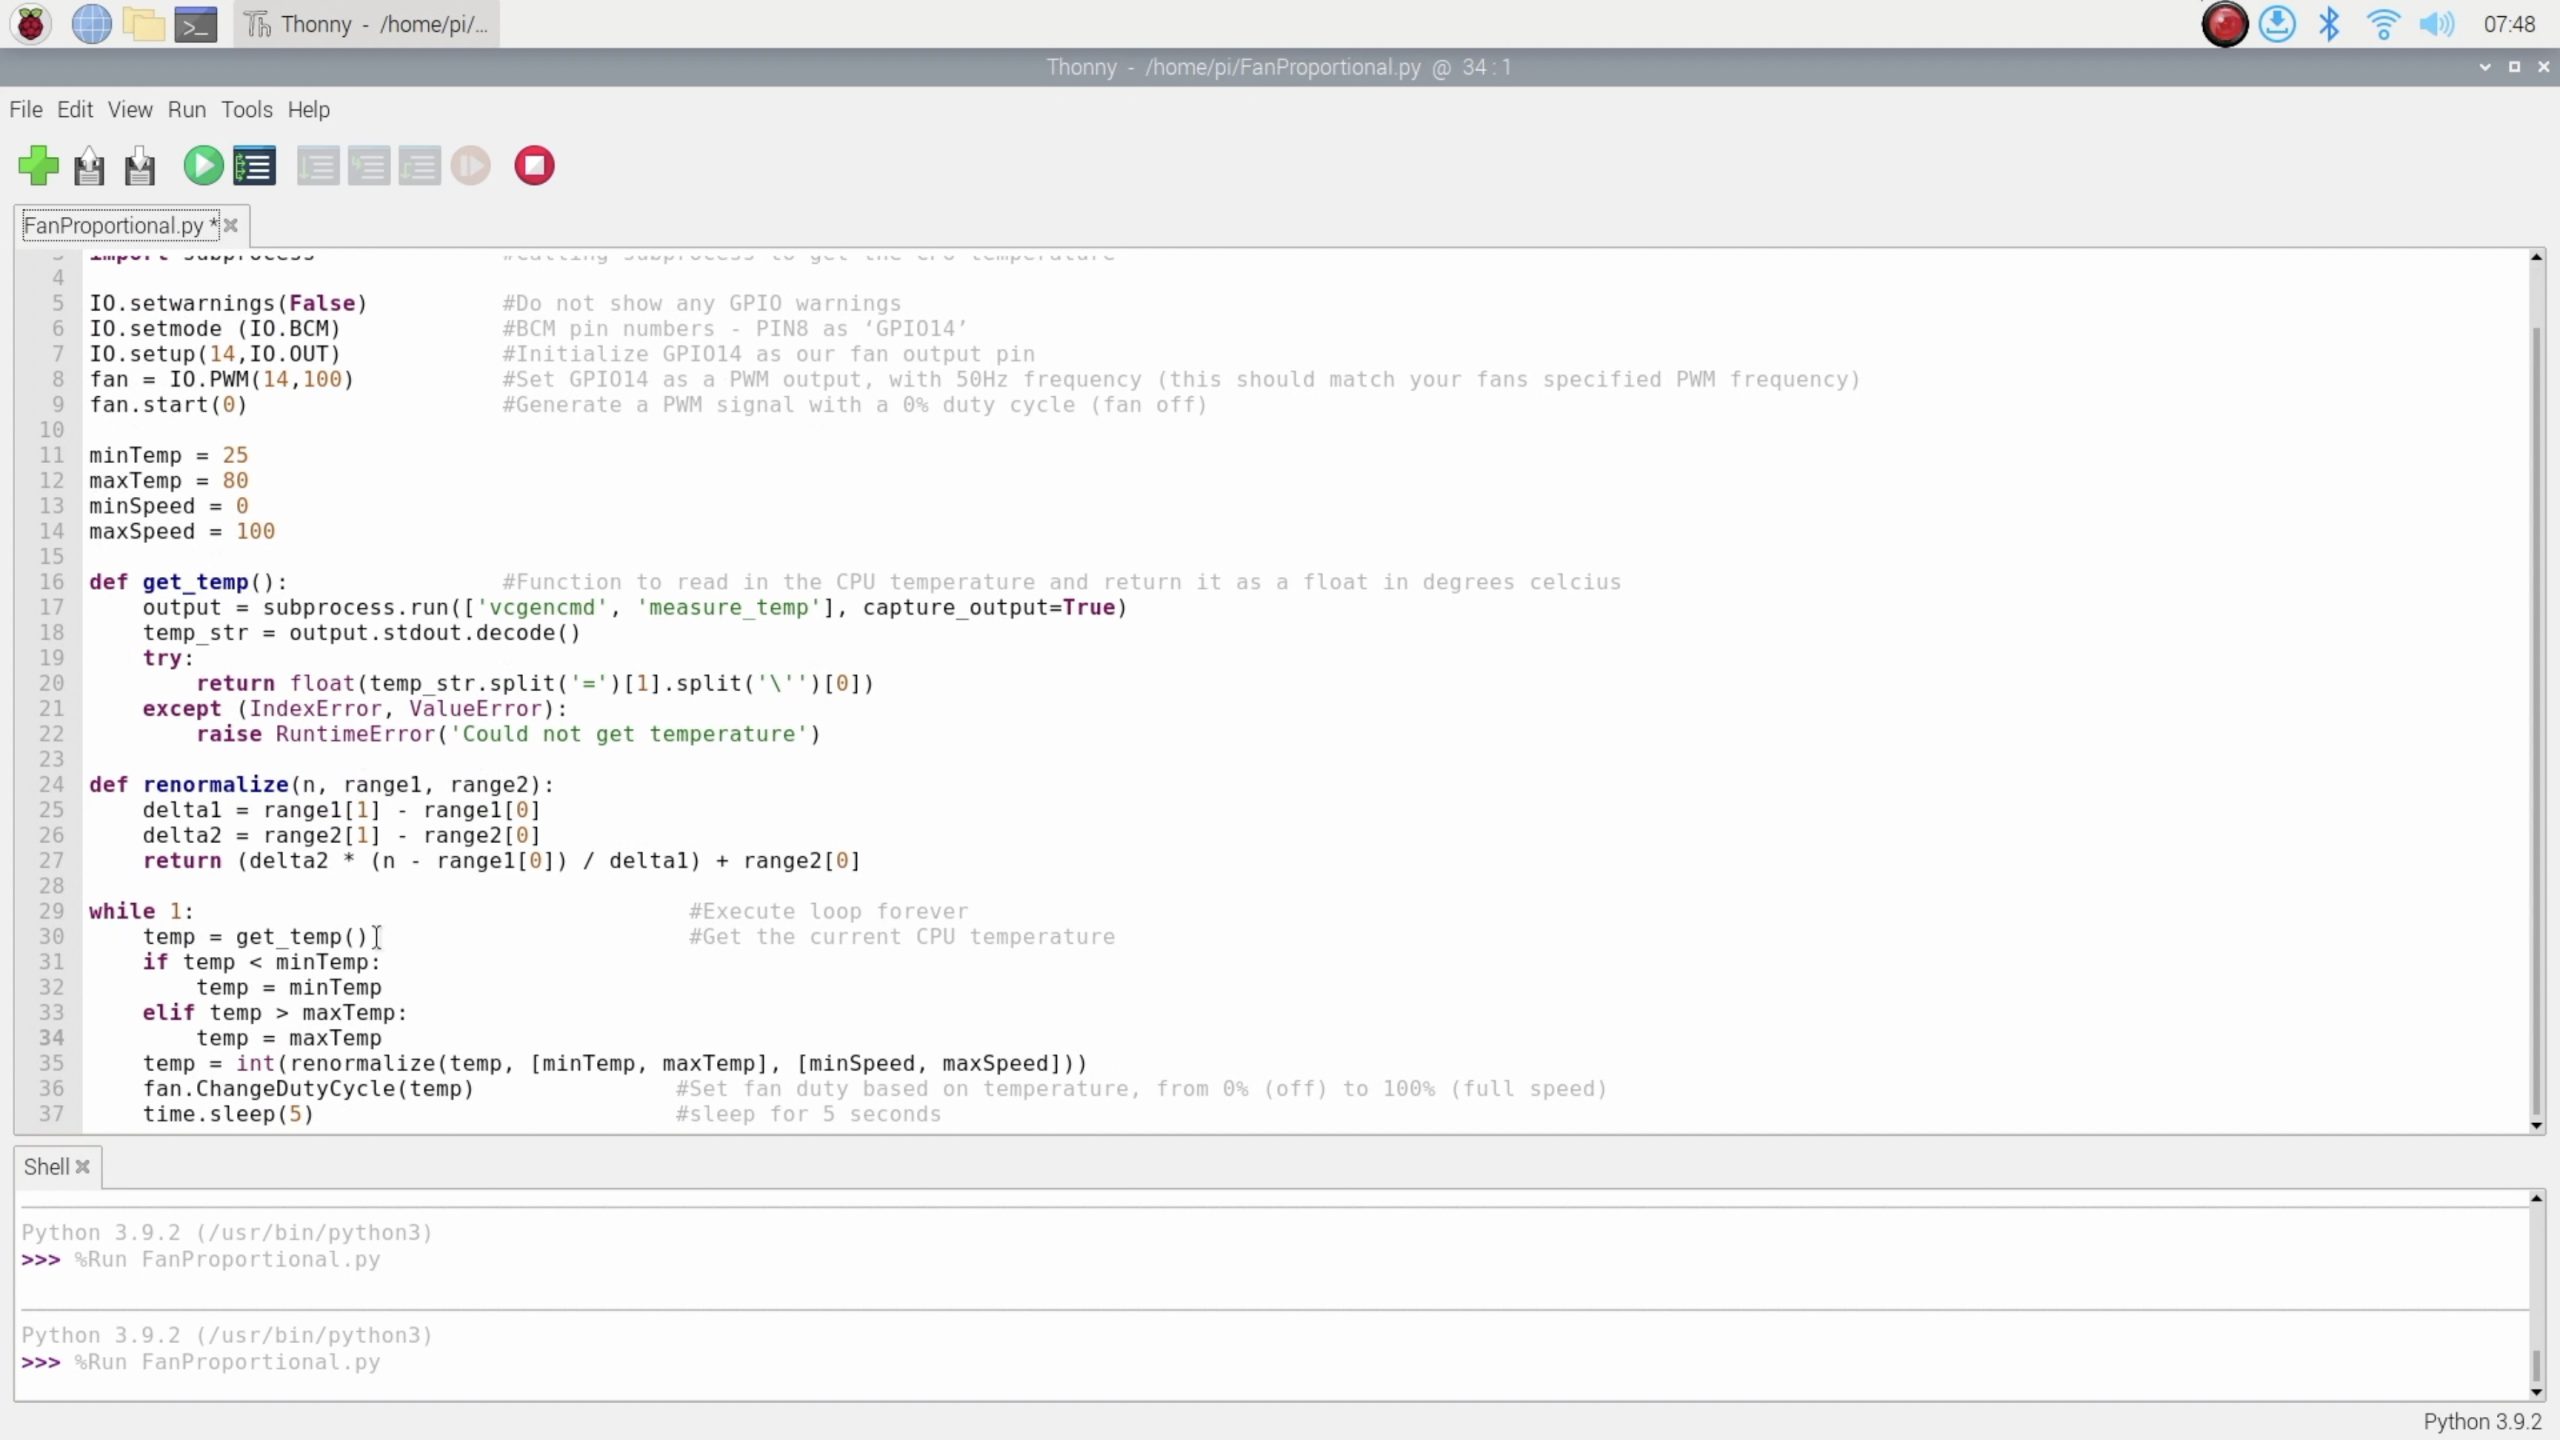Click the green New file plus icon
Viewport: 2560px width, 1440px height.
(38, 166)
